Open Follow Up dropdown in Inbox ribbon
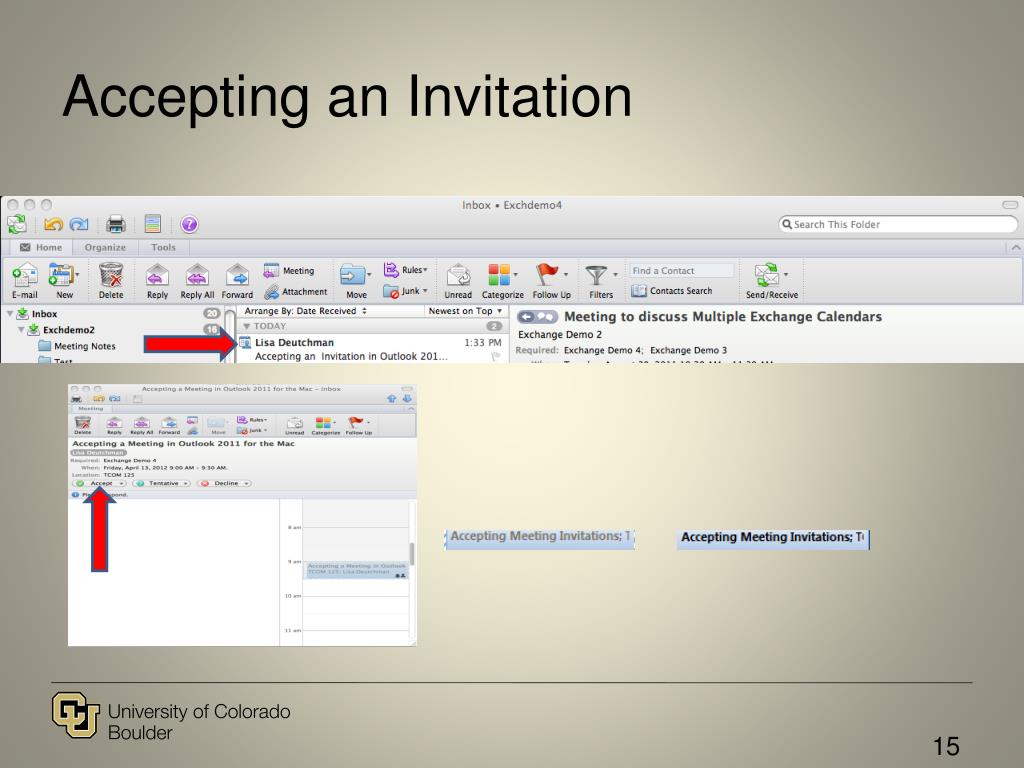Image resolution: width=1024 pixels, height=768 pixels. pos(566,275)
